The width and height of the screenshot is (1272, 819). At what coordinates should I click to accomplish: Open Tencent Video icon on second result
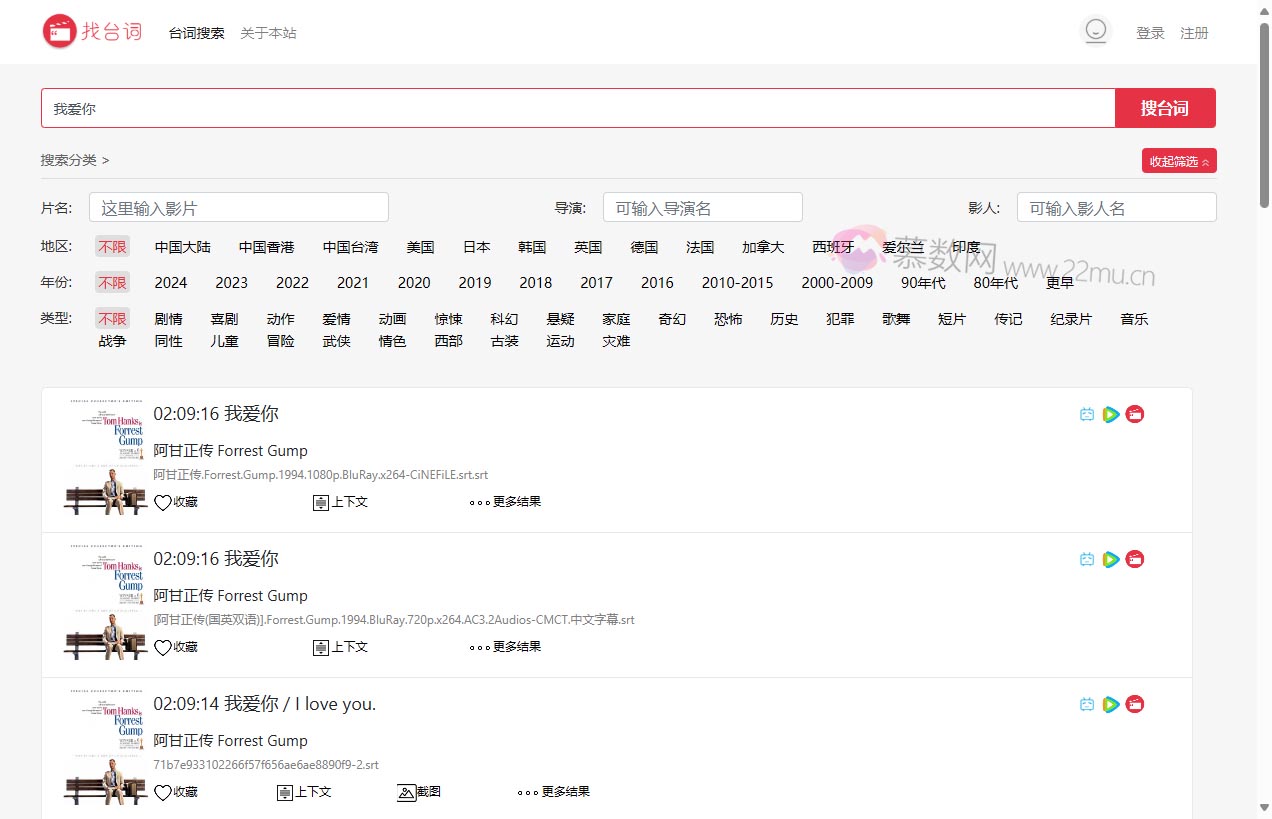[x=1111, y=560]
